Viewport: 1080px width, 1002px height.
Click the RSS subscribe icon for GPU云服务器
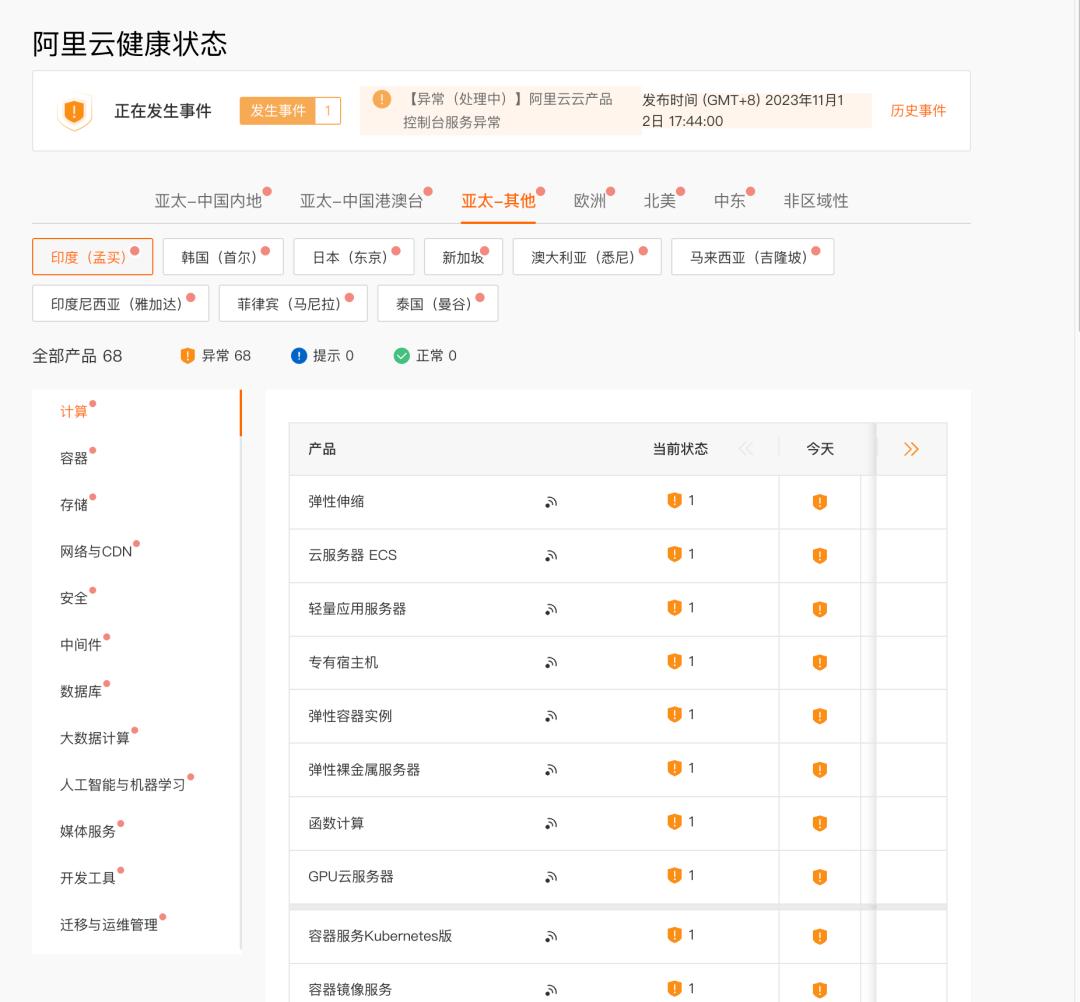tap(551, 877)
